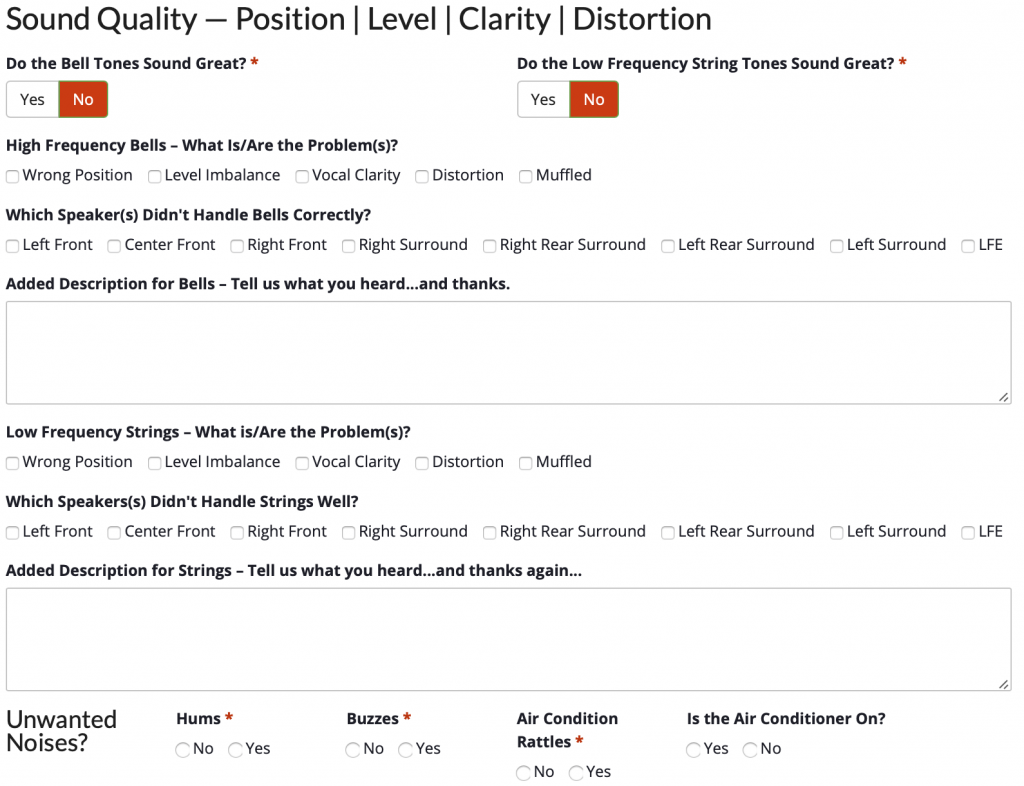This screenshot has width=1024, height=786.
Task: Choose No for Low Frequency String Tones
Action: (594, 100)
